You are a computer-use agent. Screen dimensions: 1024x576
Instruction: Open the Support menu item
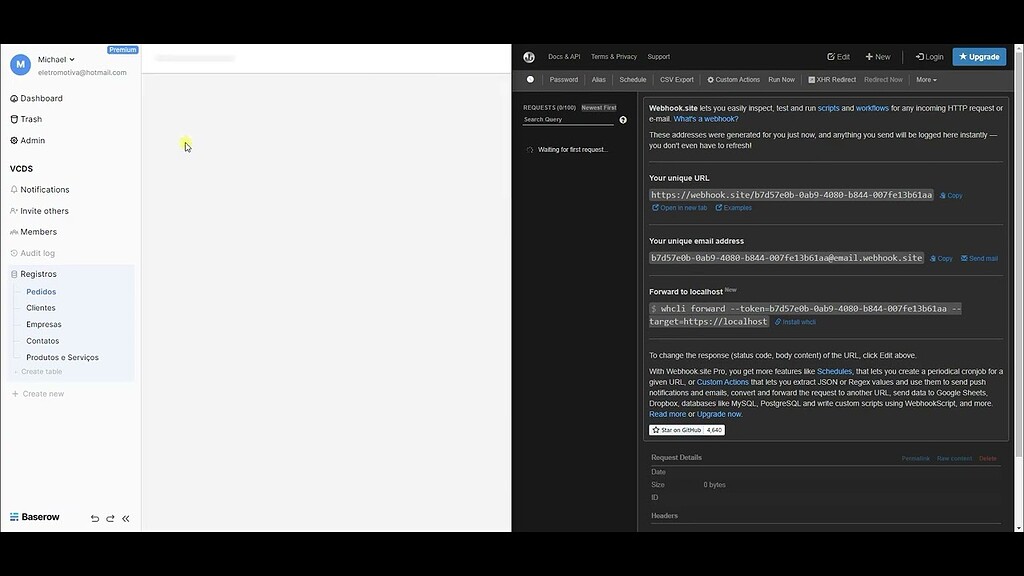tap(657, 56)
